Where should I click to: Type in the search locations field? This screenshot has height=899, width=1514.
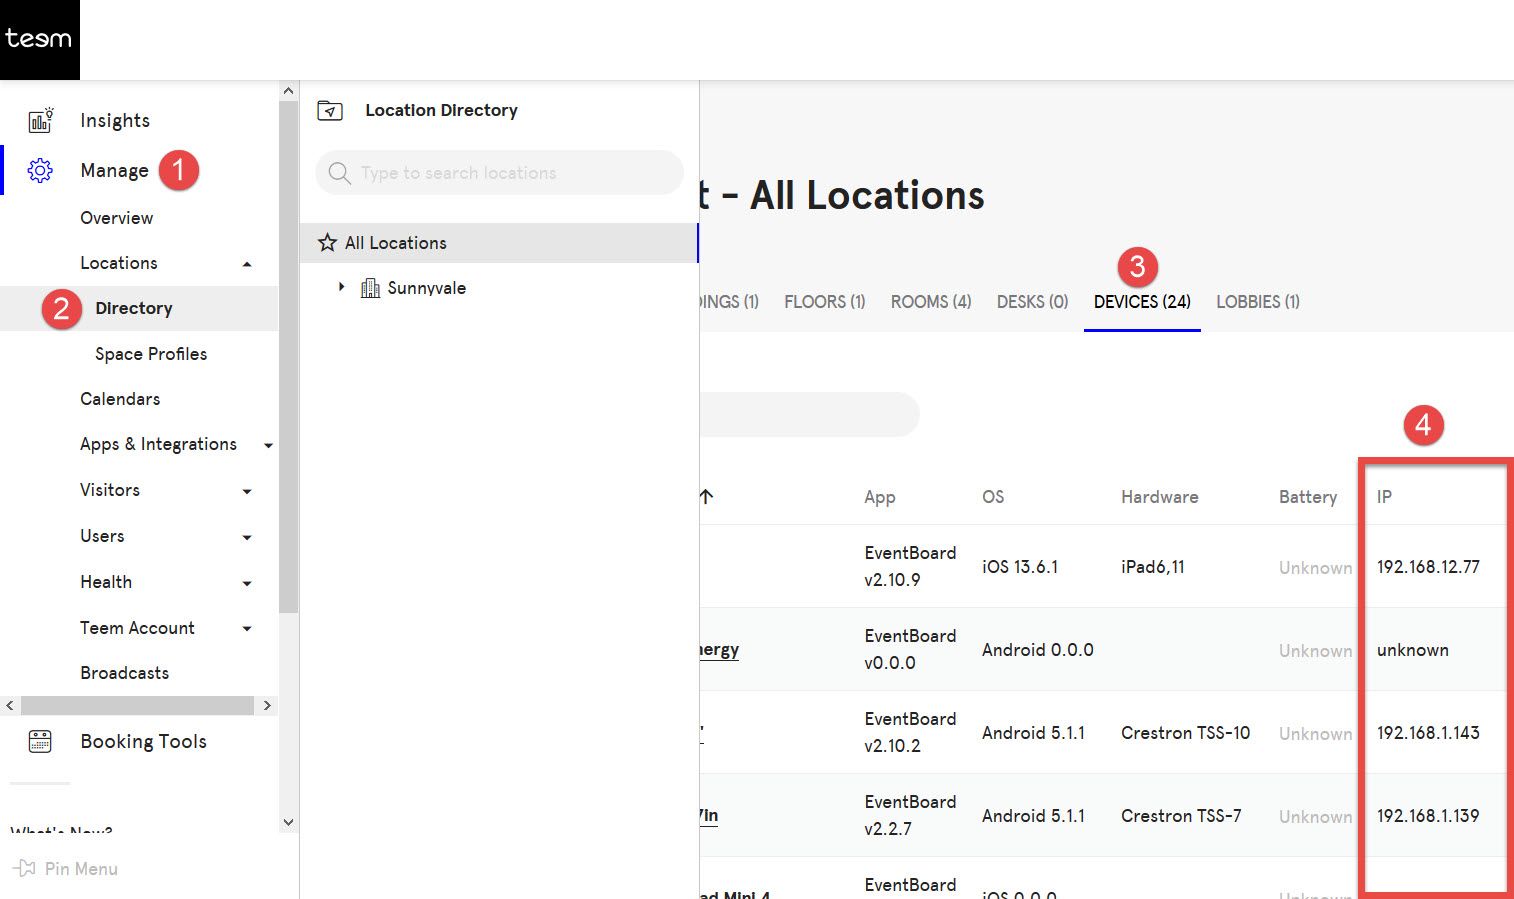pyautogui.click(x=510, y=173)
